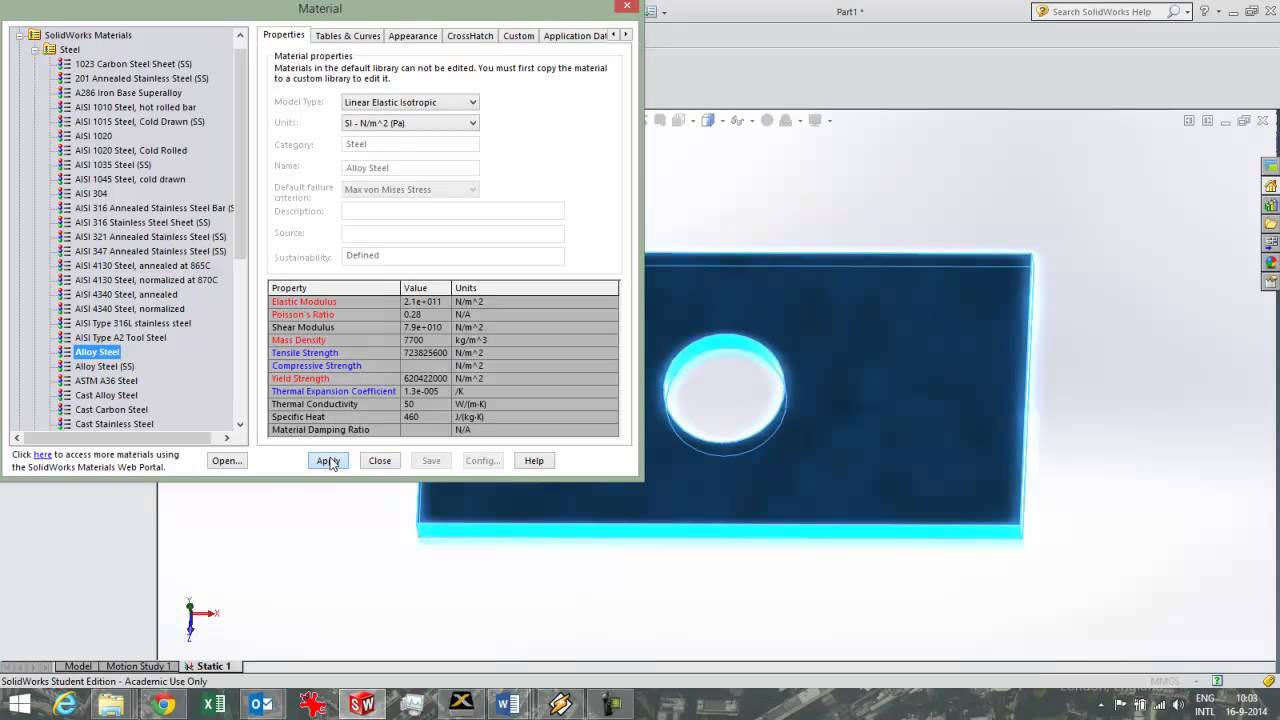Open Custom Properties task pane tab

pos(1271,281)
